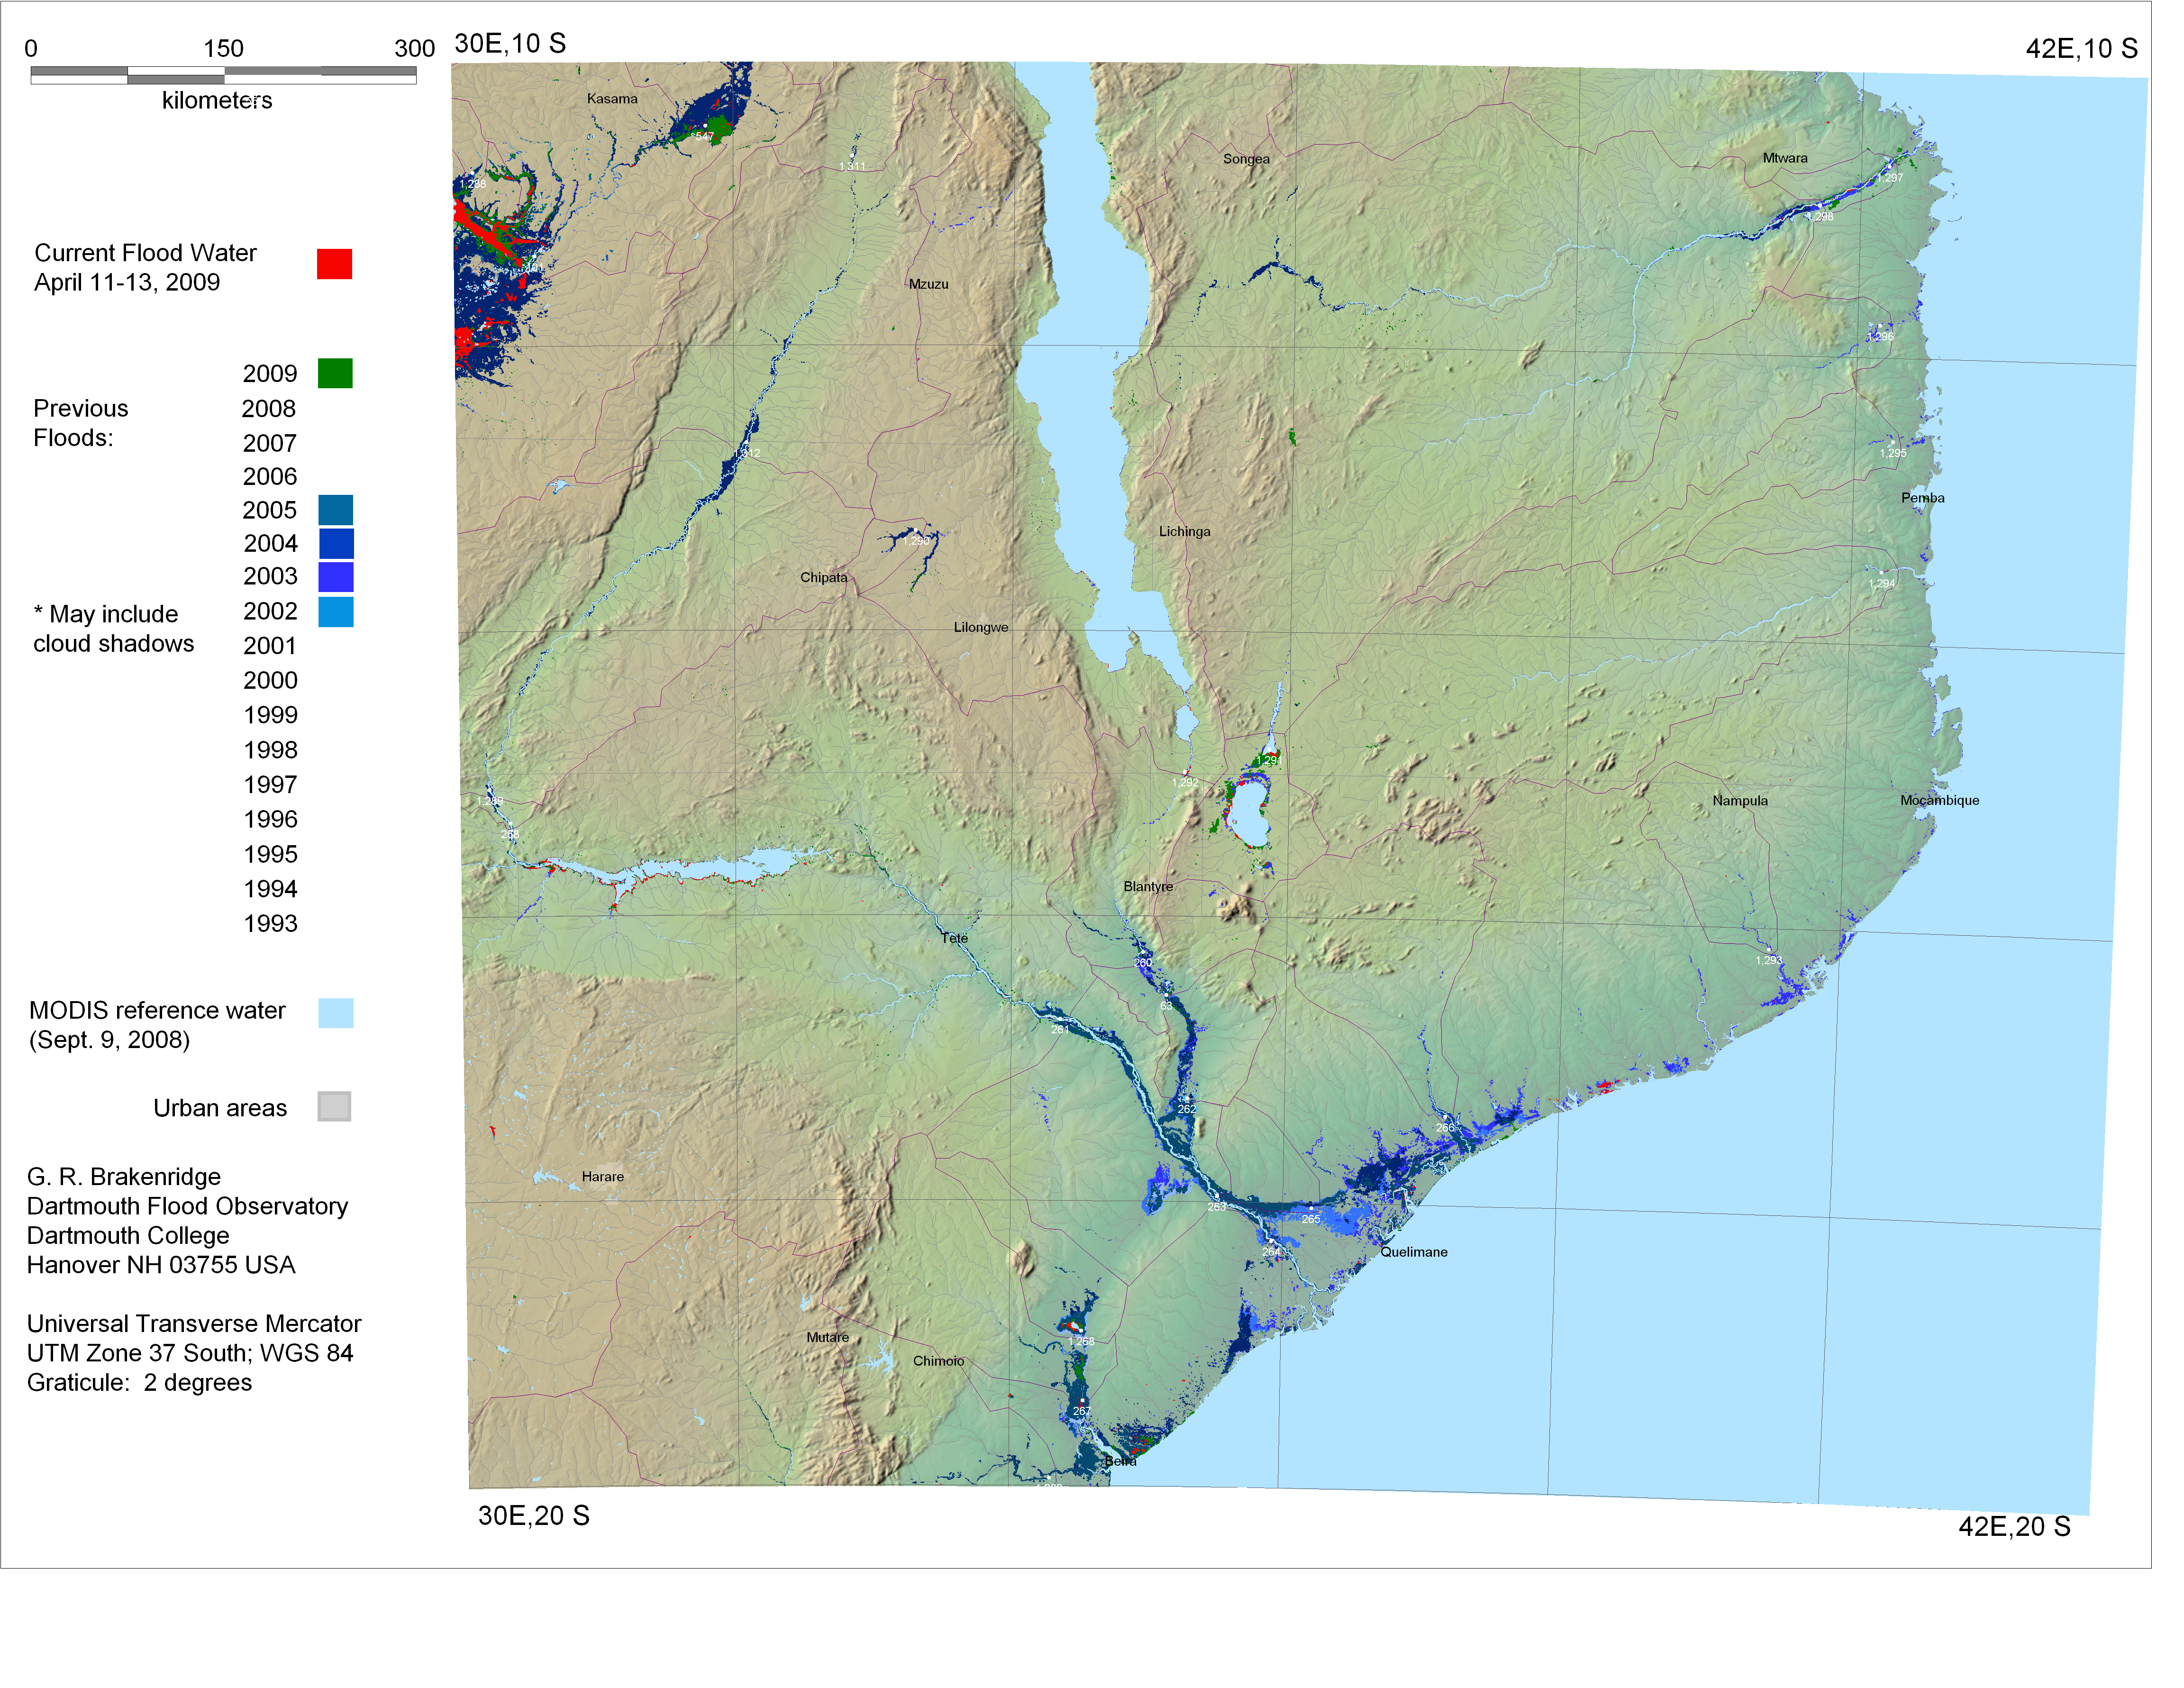Click the Tete city label
This screenshot has width=2184, height=1688.
(954, 938)
